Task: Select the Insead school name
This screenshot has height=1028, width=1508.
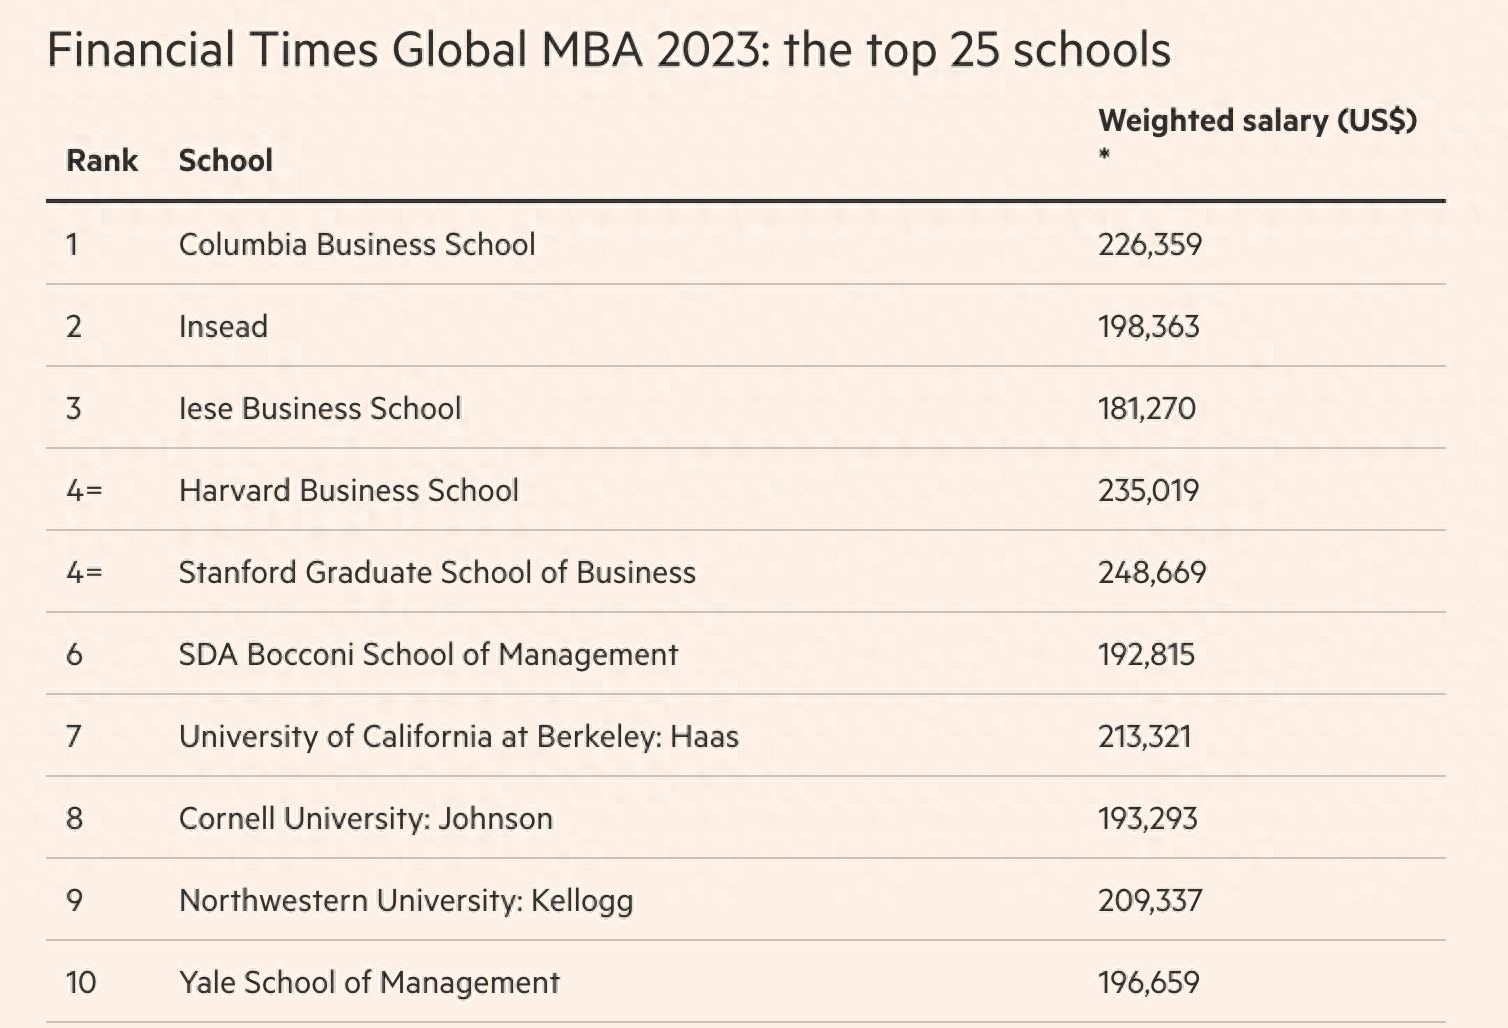Action: (x=223, y=327)
